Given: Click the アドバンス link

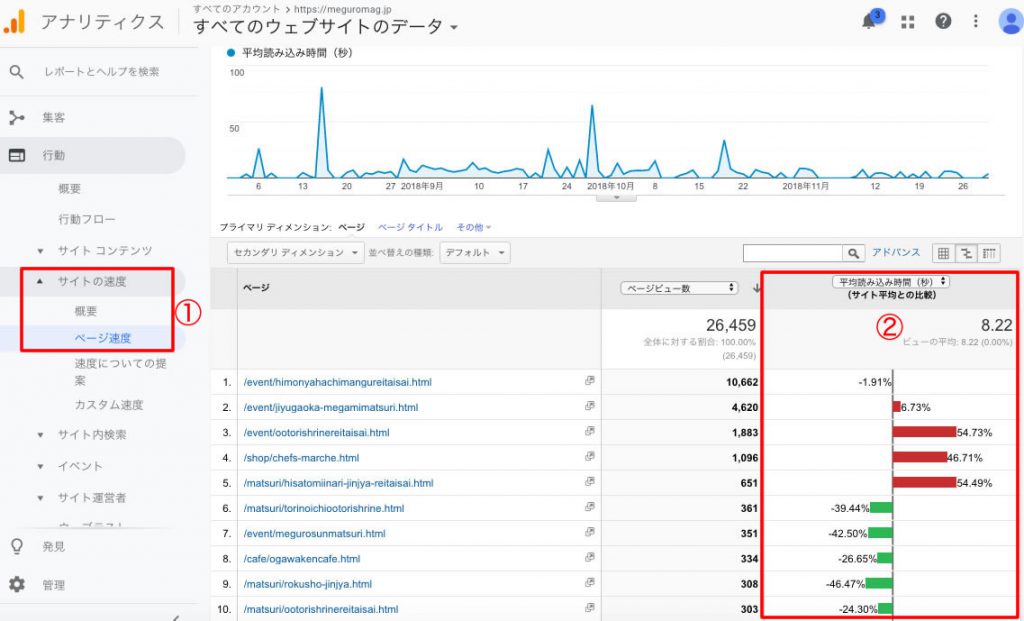Looking at the screenshot, I should 896,254.
